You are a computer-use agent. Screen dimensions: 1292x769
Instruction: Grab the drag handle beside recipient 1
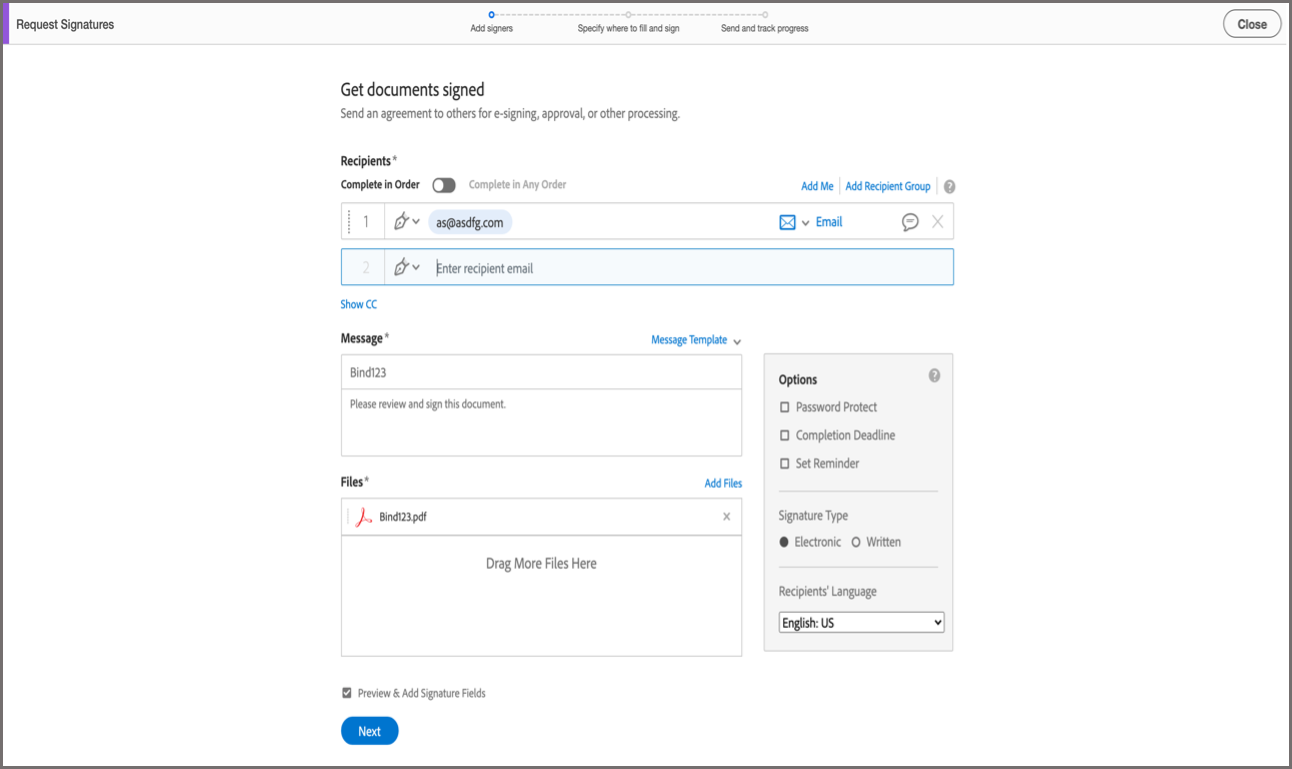pos(349,221)
